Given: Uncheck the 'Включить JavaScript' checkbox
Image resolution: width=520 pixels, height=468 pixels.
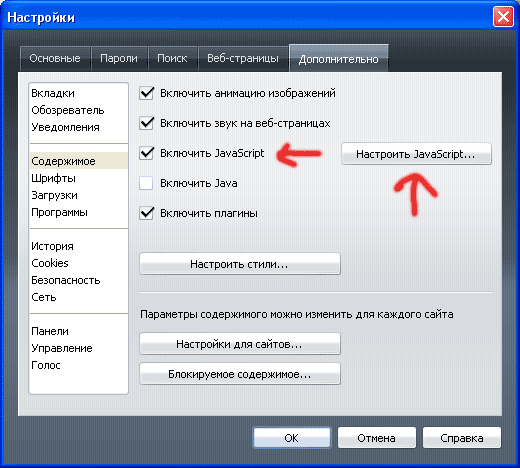Looking at the screenshot, I should click(146, 153).
